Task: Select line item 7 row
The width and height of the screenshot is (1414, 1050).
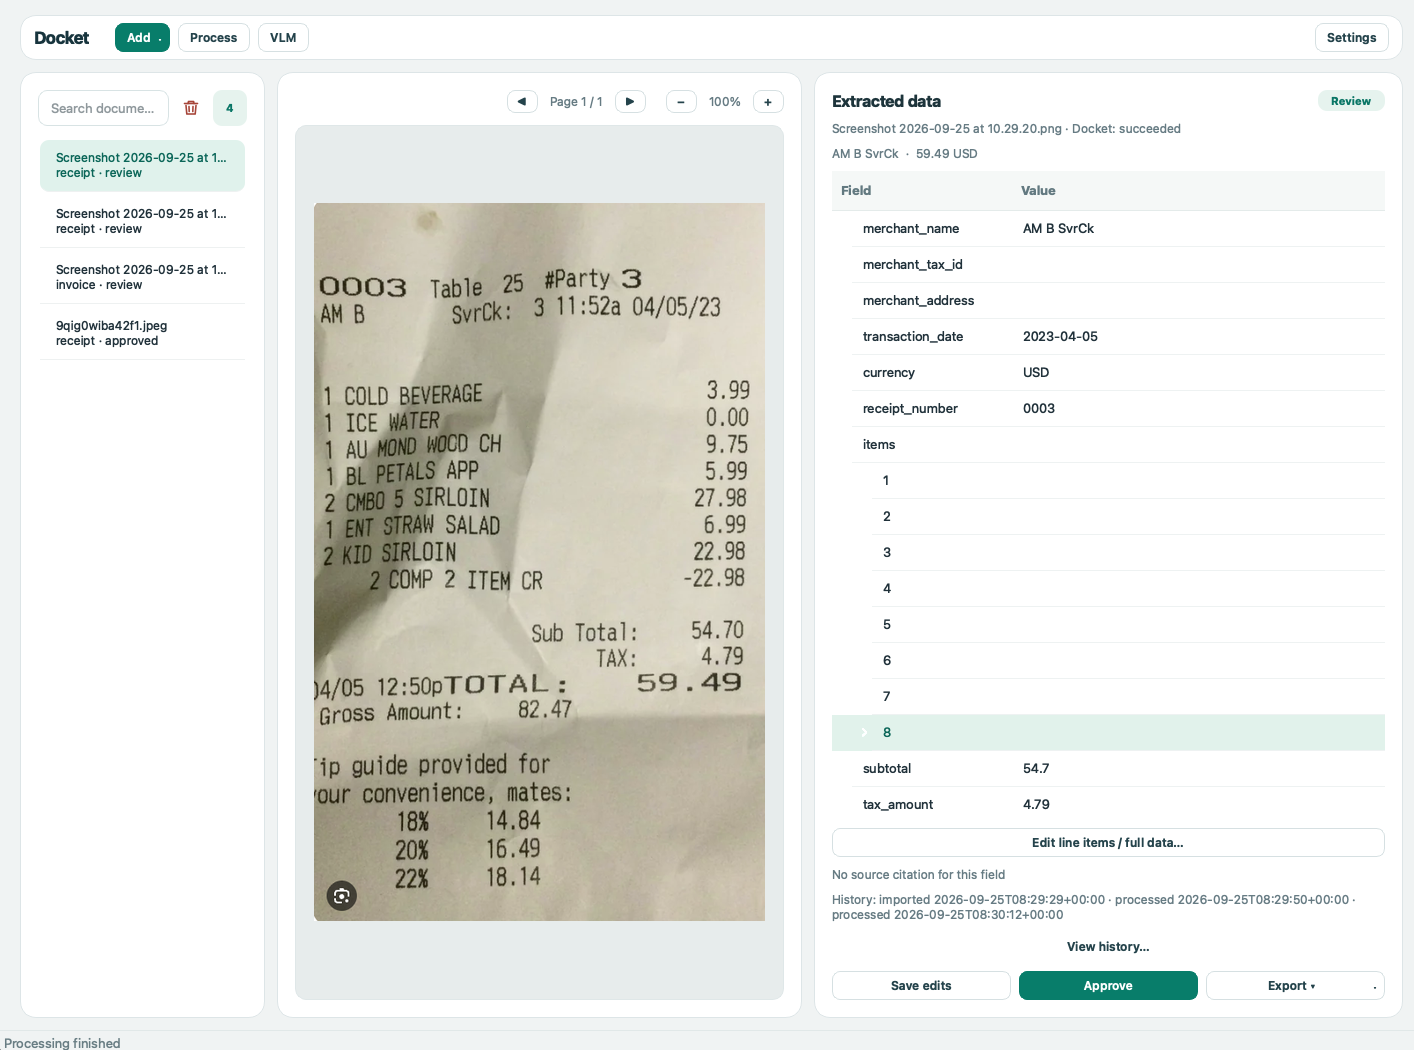Action: (x=1108, y=697)
